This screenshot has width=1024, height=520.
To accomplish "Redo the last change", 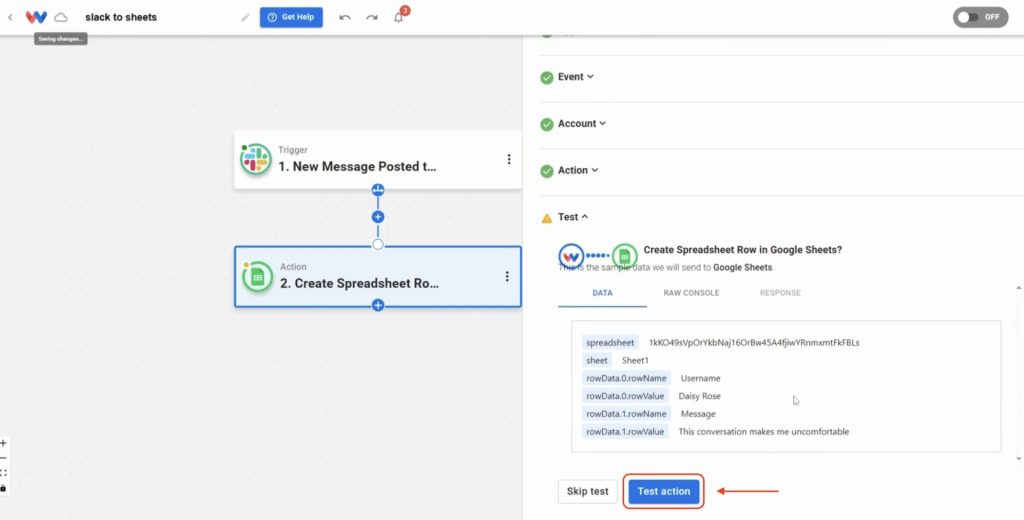I will click(x=372, y=18).
